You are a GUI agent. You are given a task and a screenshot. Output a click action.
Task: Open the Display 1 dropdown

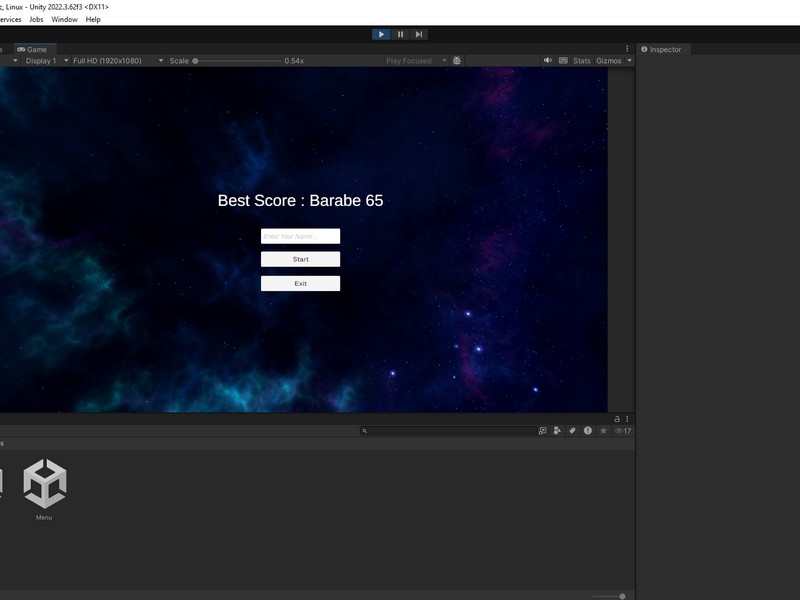point(45,61)
